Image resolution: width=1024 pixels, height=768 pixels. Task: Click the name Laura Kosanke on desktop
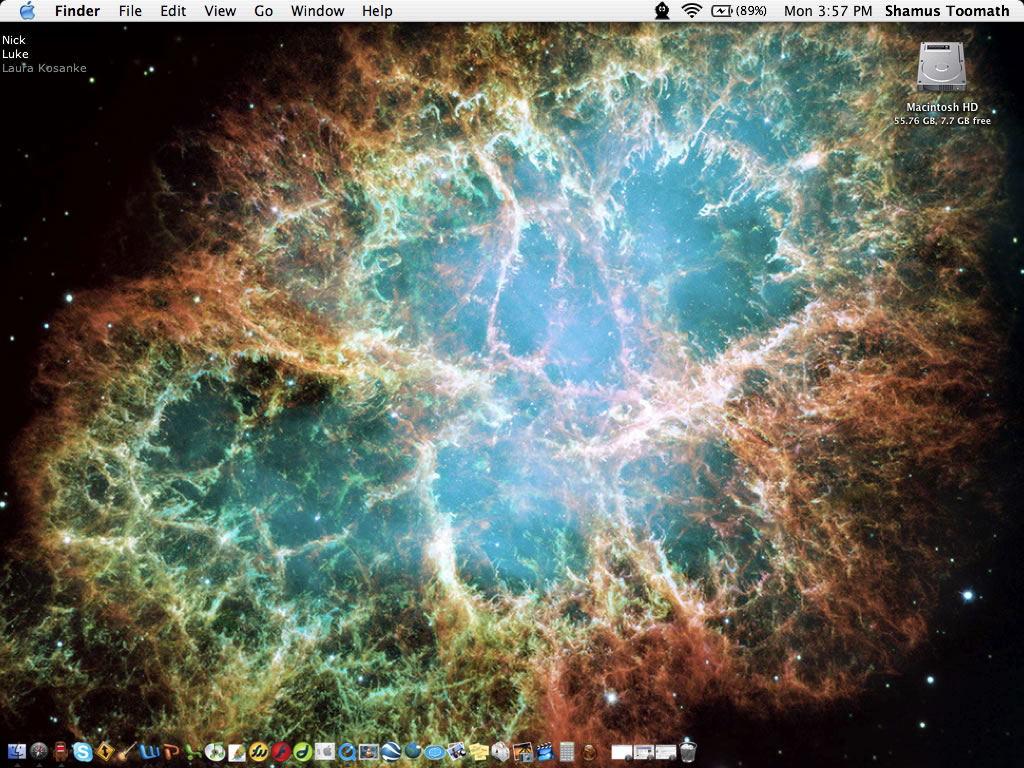pyautogui.click(x=44, y=68)
